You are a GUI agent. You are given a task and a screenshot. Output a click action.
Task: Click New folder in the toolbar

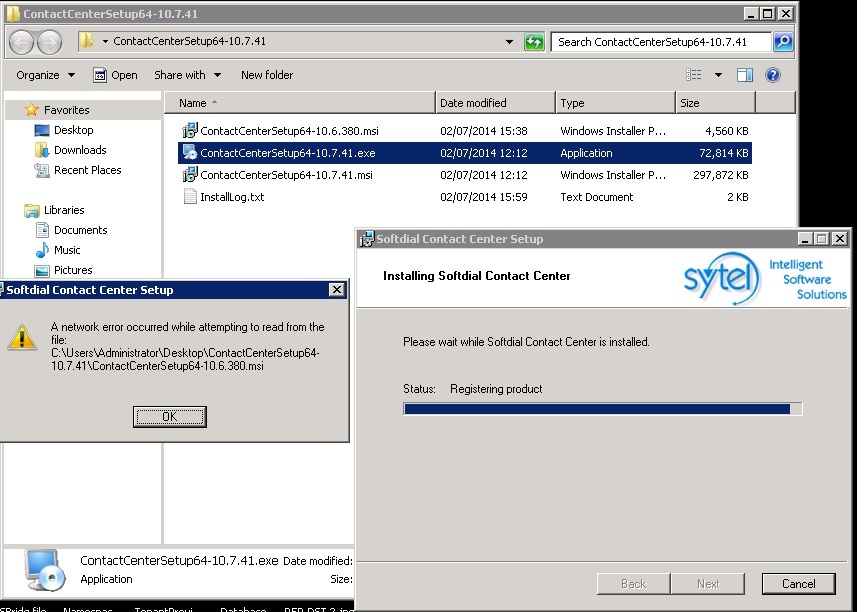click(267, 75)
